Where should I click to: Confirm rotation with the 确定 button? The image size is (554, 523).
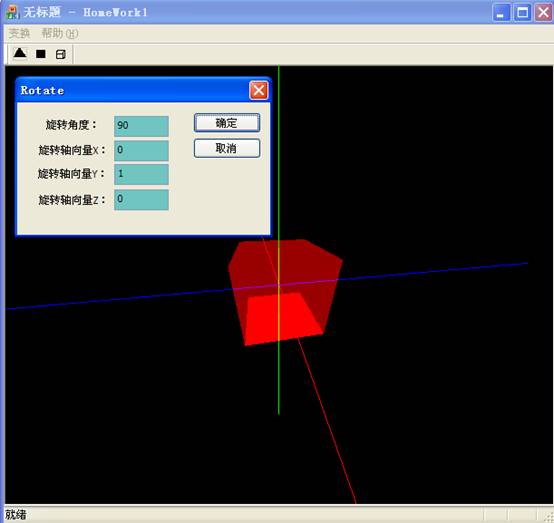[227, 123]
